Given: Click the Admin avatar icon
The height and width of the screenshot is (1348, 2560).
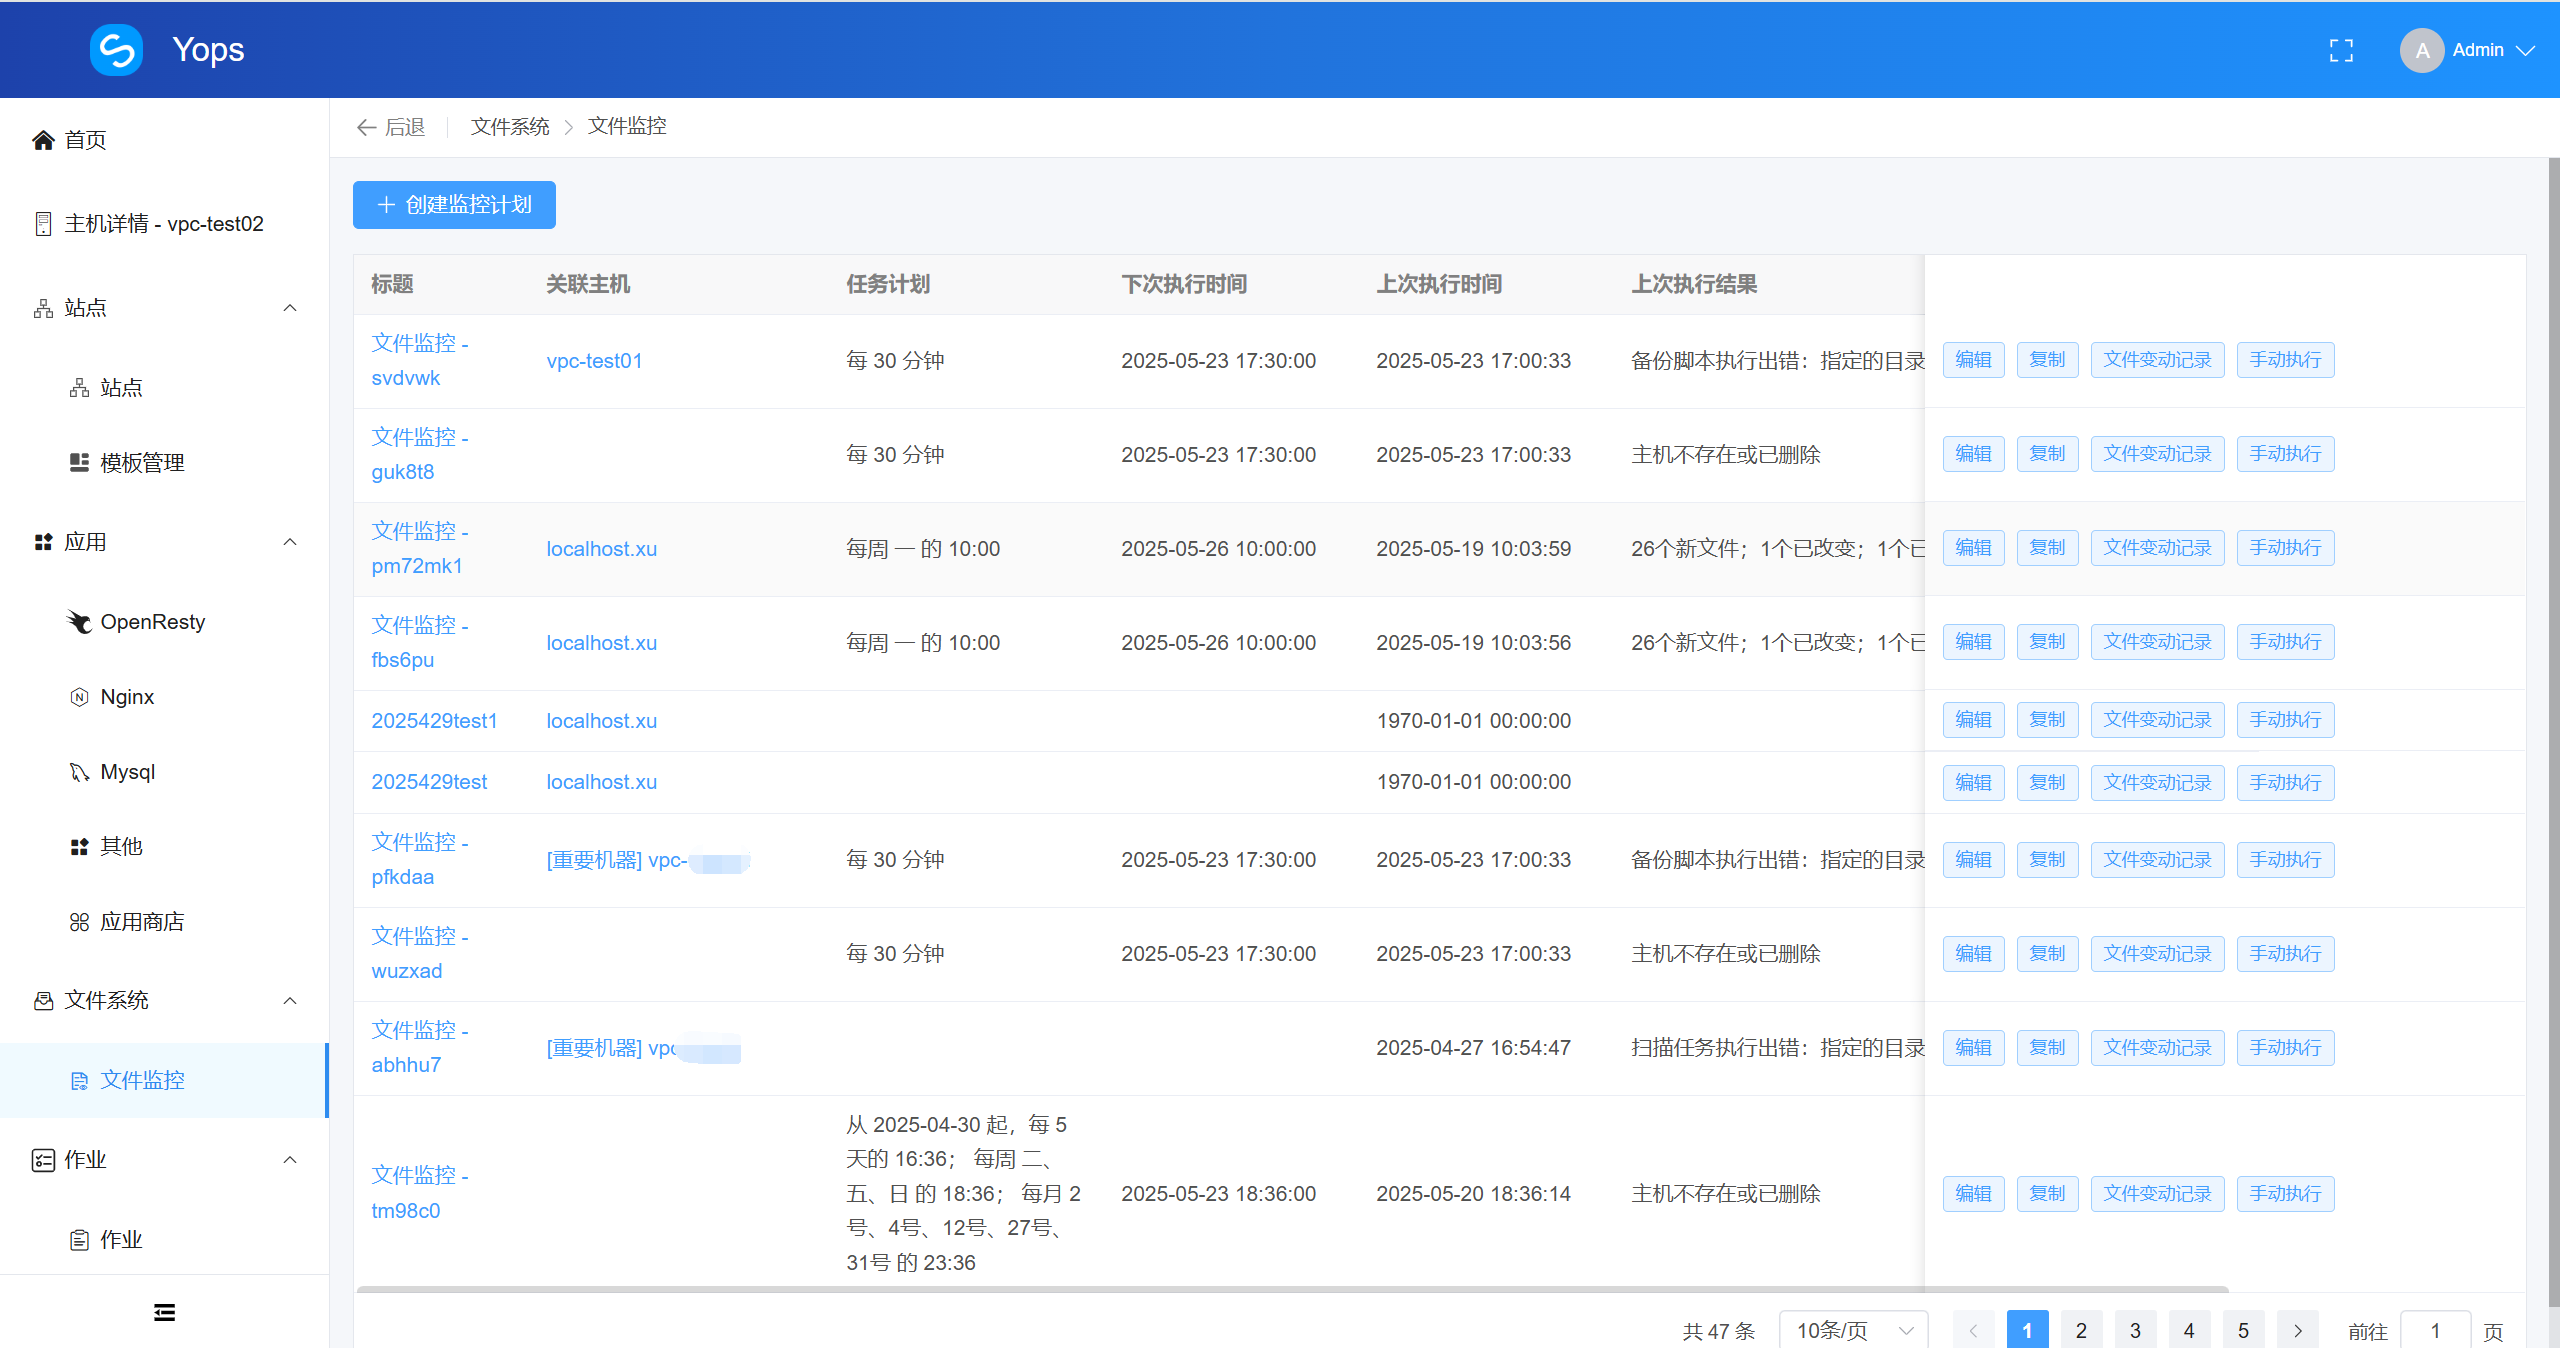Looking at the screenshot, I should (2421, 50).
